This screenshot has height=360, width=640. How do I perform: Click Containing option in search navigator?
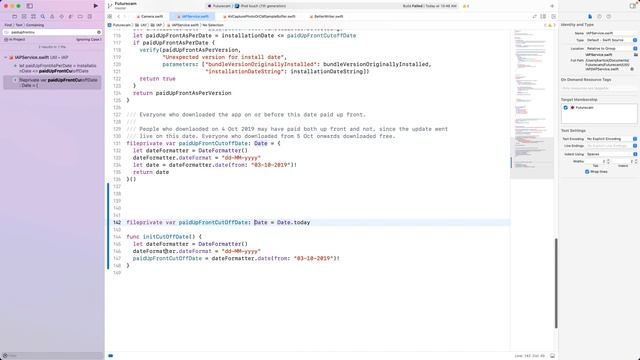point(35,25)
